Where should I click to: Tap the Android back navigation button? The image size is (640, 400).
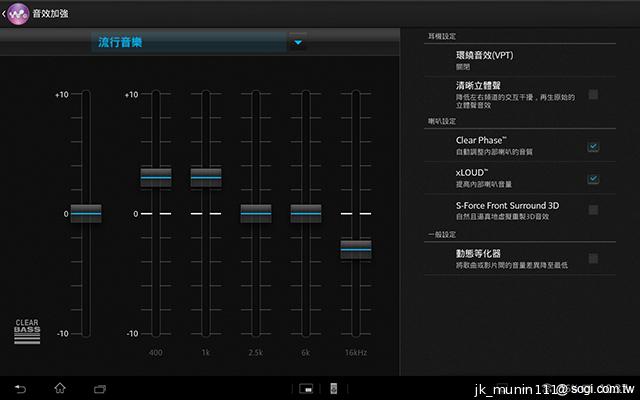[20, 389]
